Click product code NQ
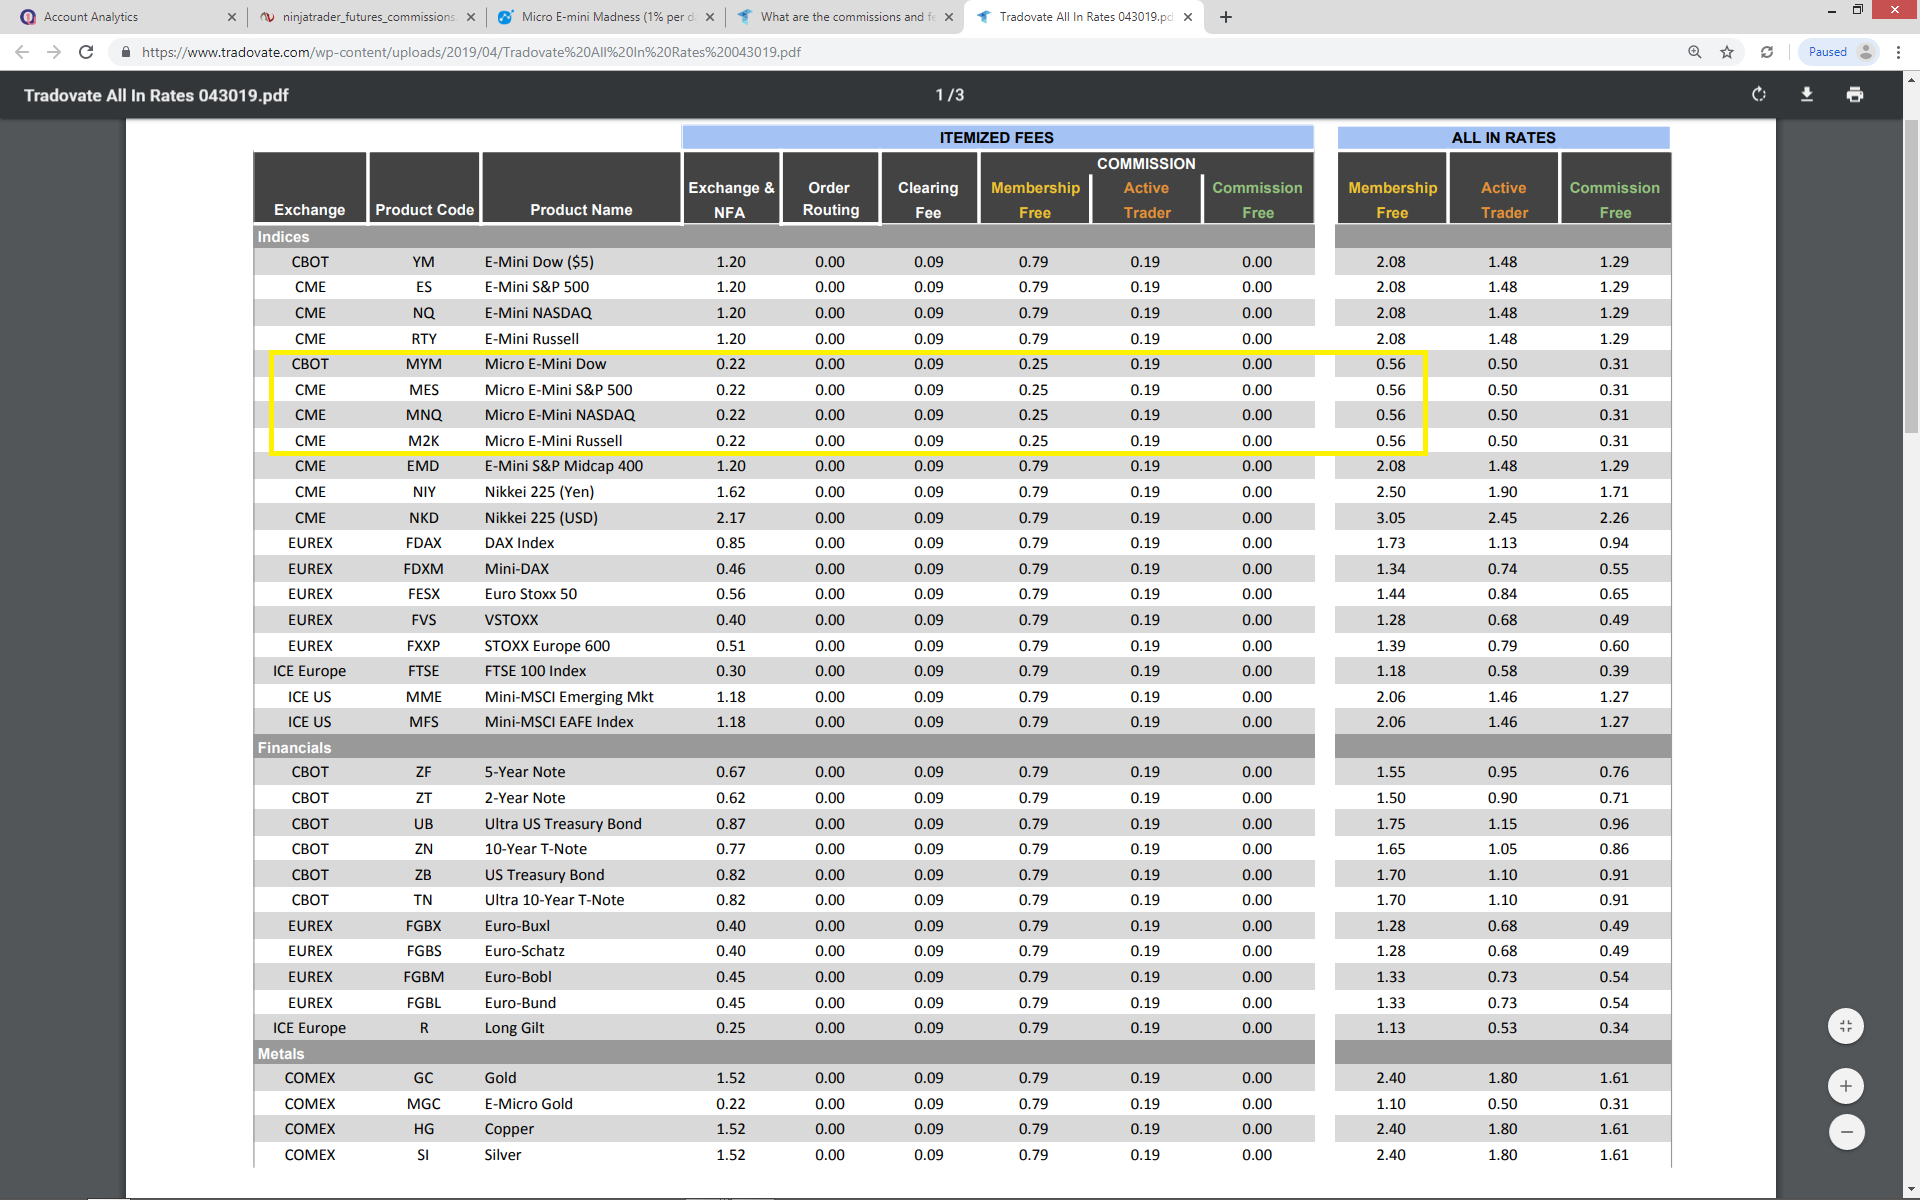1920x1200 pixels. point(424,313)
